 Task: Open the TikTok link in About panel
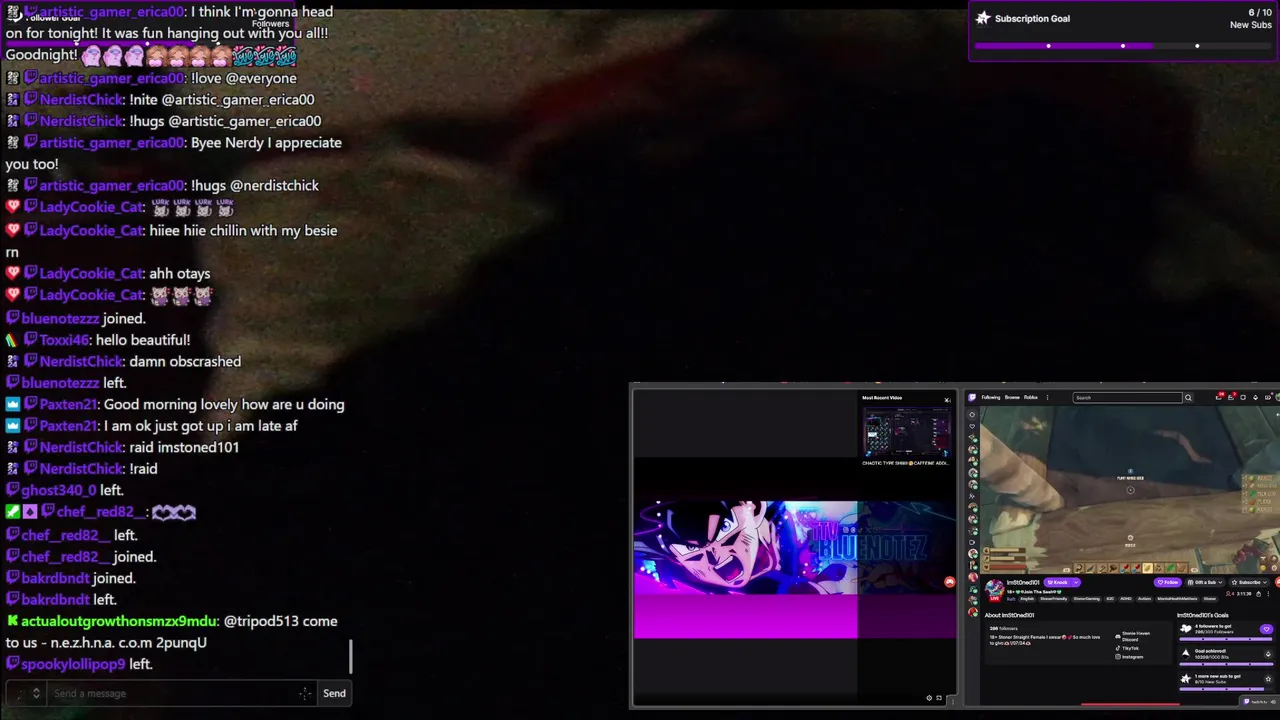[1127, 648]
